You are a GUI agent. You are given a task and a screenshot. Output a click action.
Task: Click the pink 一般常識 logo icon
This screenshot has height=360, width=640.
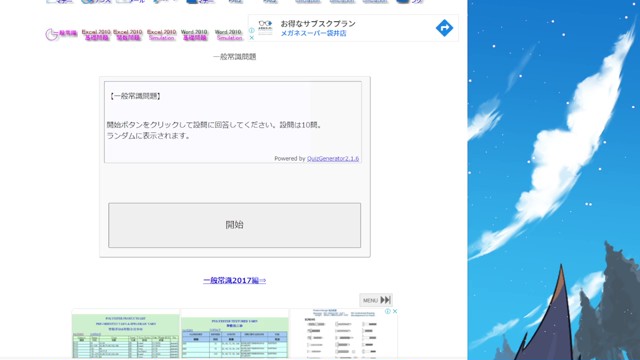60,34
